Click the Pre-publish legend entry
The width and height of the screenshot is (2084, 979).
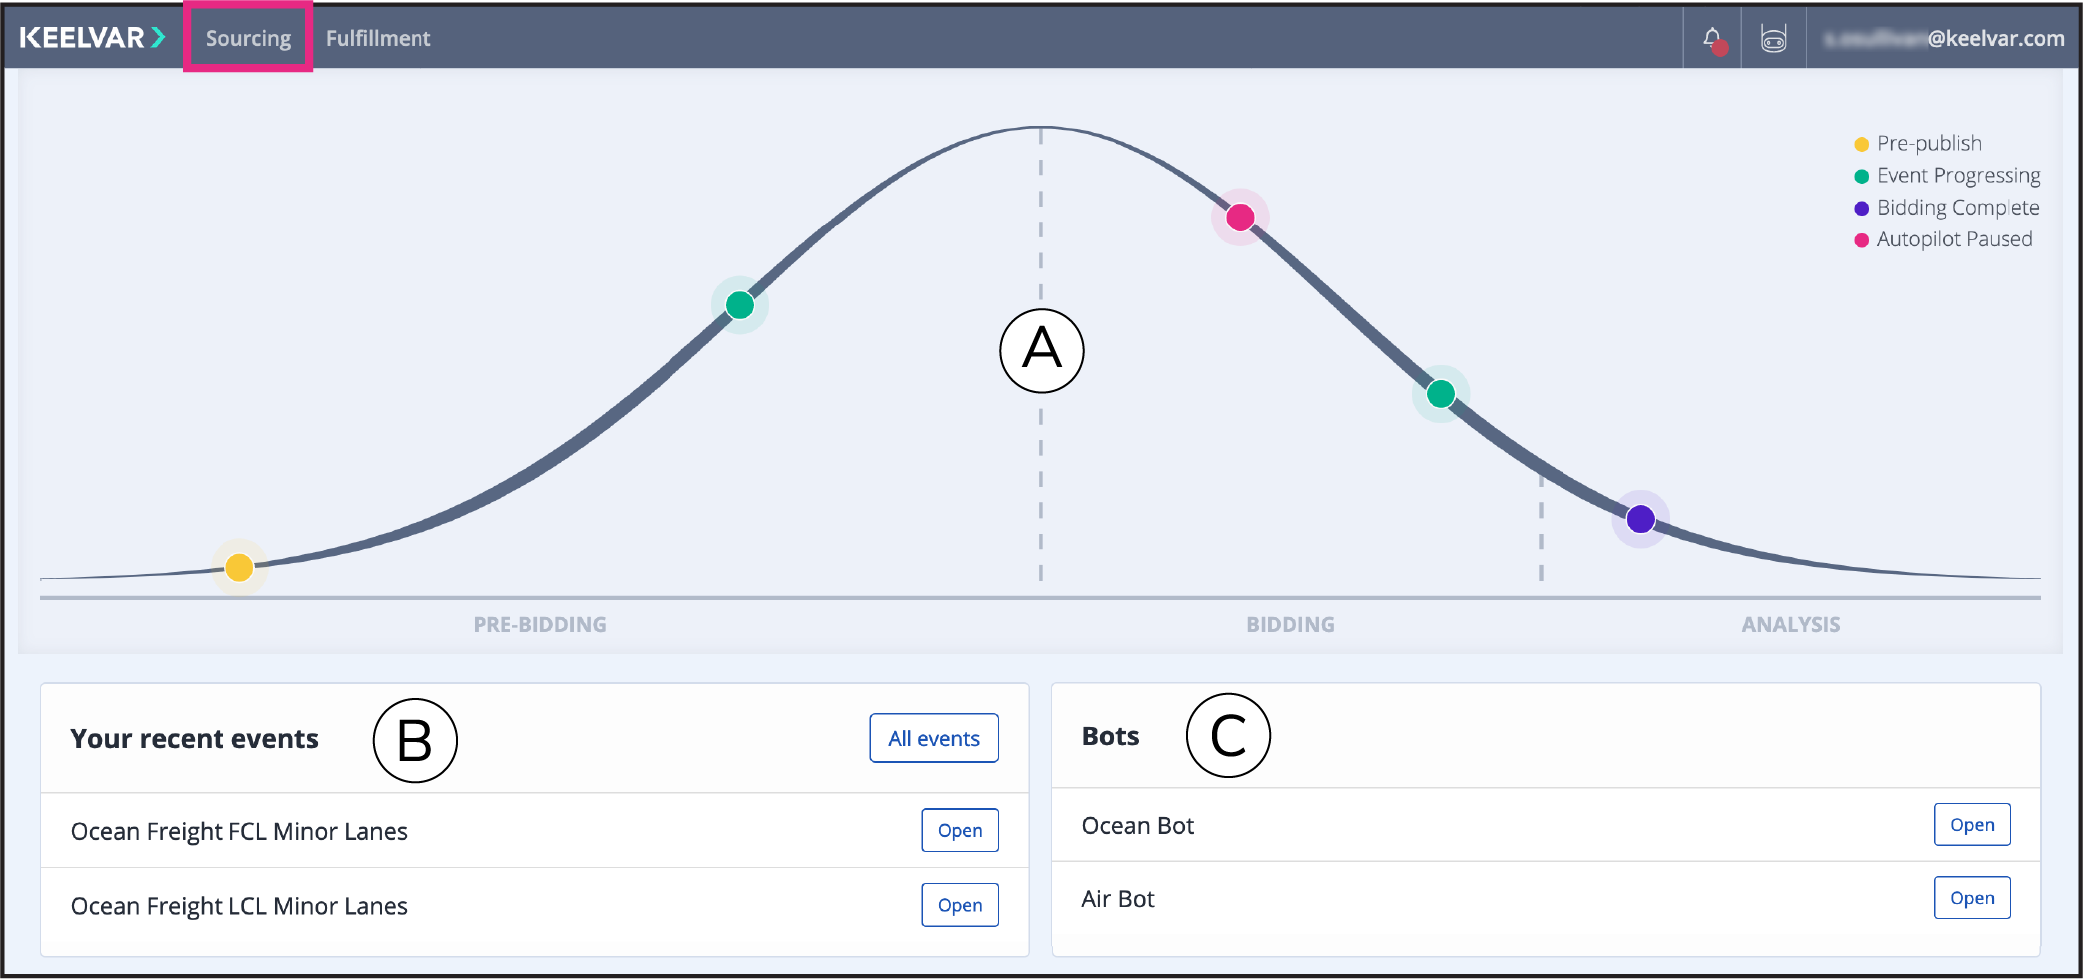click(1918, 143)
